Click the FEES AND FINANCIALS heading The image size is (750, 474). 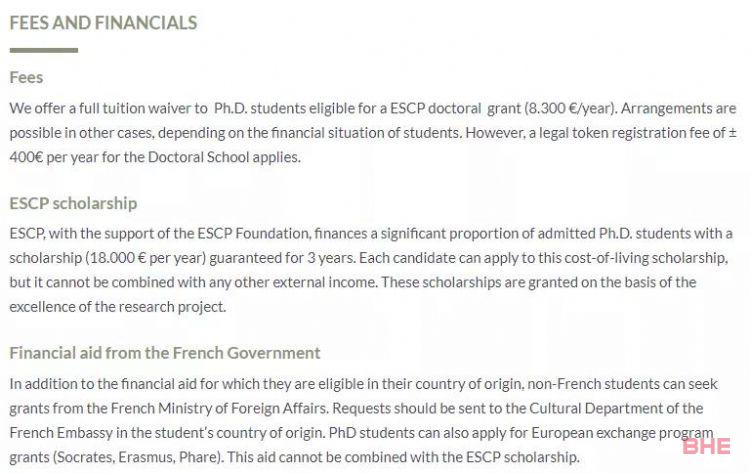click(103, 23)
